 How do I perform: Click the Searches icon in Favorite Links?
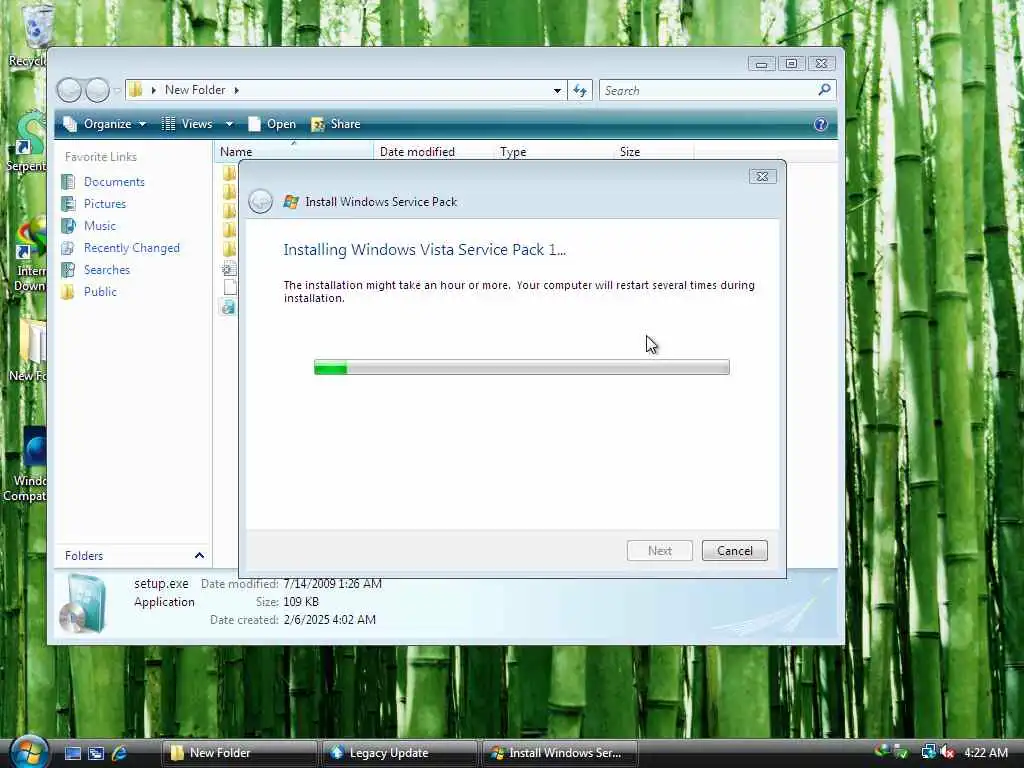point(68,270)
